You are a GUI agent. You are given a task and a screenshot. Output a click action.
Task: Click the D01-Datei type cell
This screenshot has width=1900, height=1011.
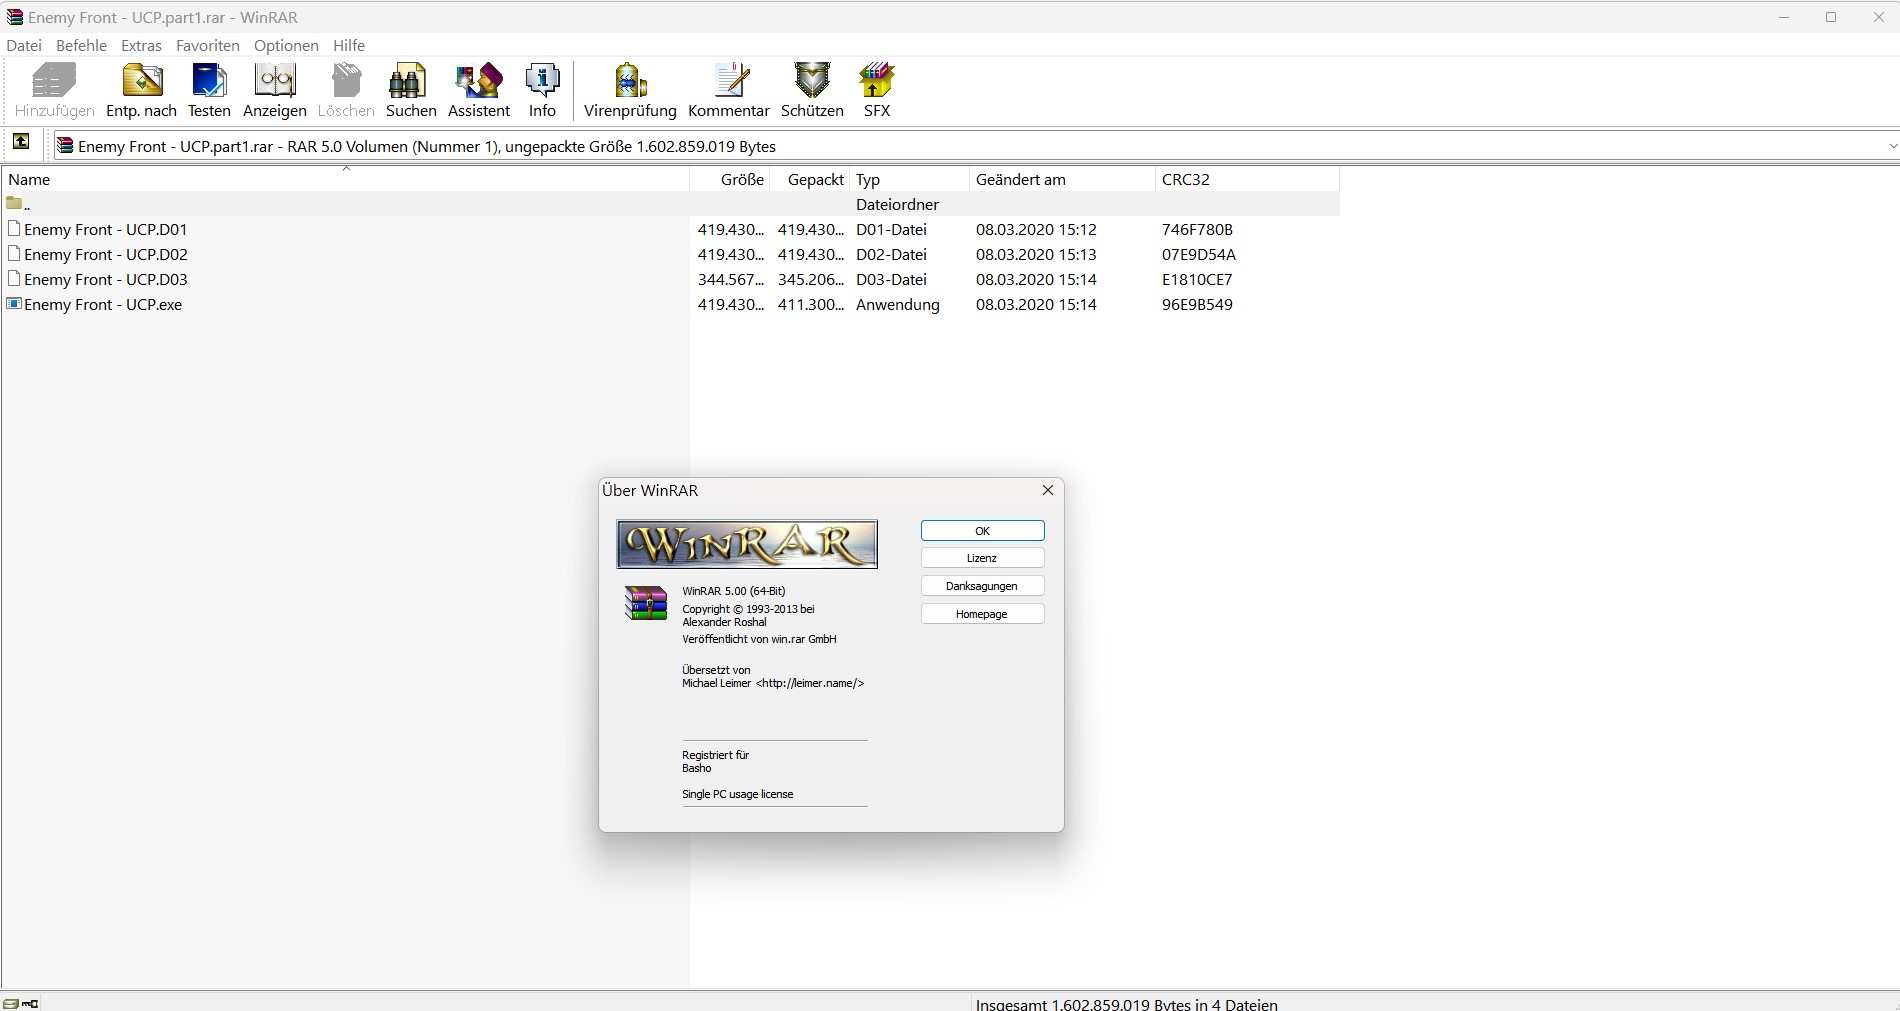tap(891, 229)
